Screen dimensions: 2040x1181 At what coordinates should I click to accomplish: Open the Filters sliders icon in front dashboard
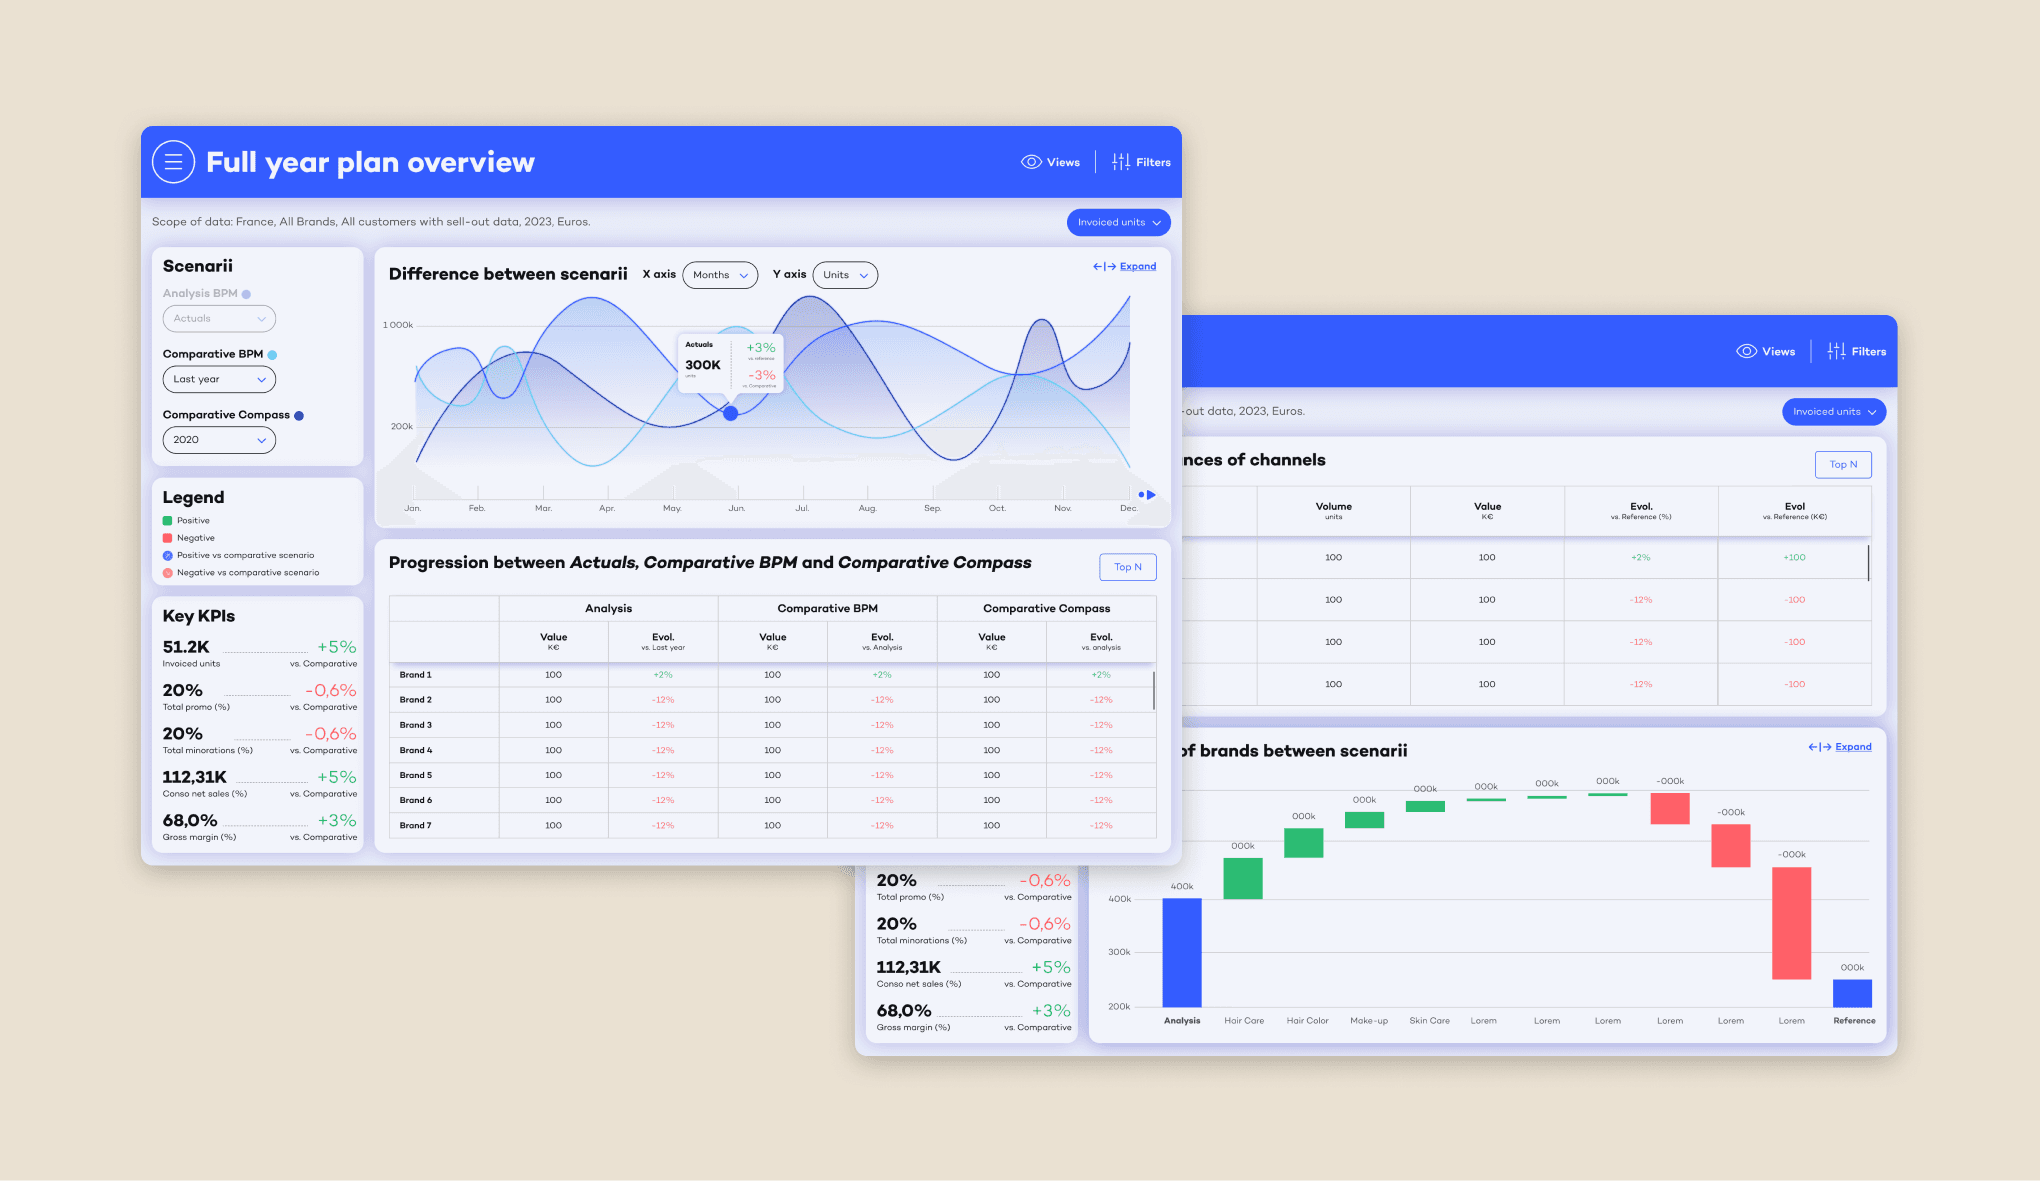pyautogui.click(x=1121, y=162)
